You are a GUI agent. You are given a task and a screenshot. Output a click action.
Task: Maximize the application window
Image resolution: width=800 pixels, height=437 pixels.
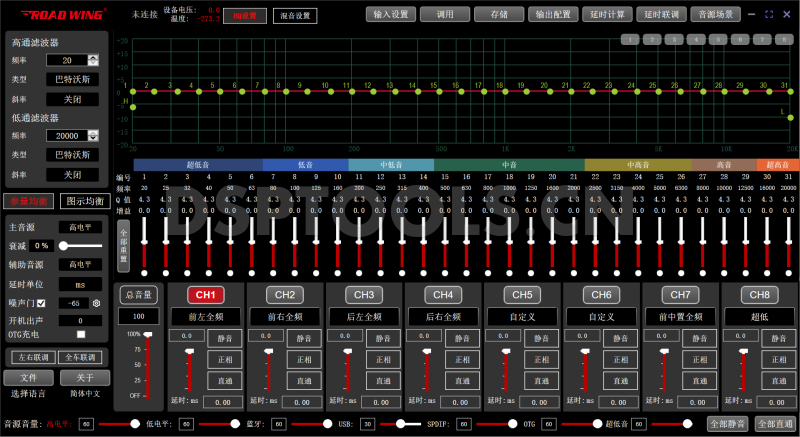[x=768, y=15]
